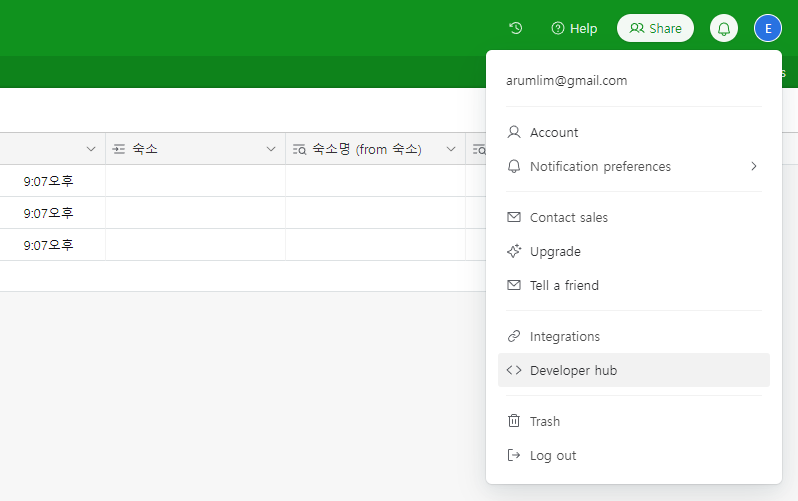Open the base history clock icon
The width and height of the screenshot is (798, 501).
(x=516, y=28)
